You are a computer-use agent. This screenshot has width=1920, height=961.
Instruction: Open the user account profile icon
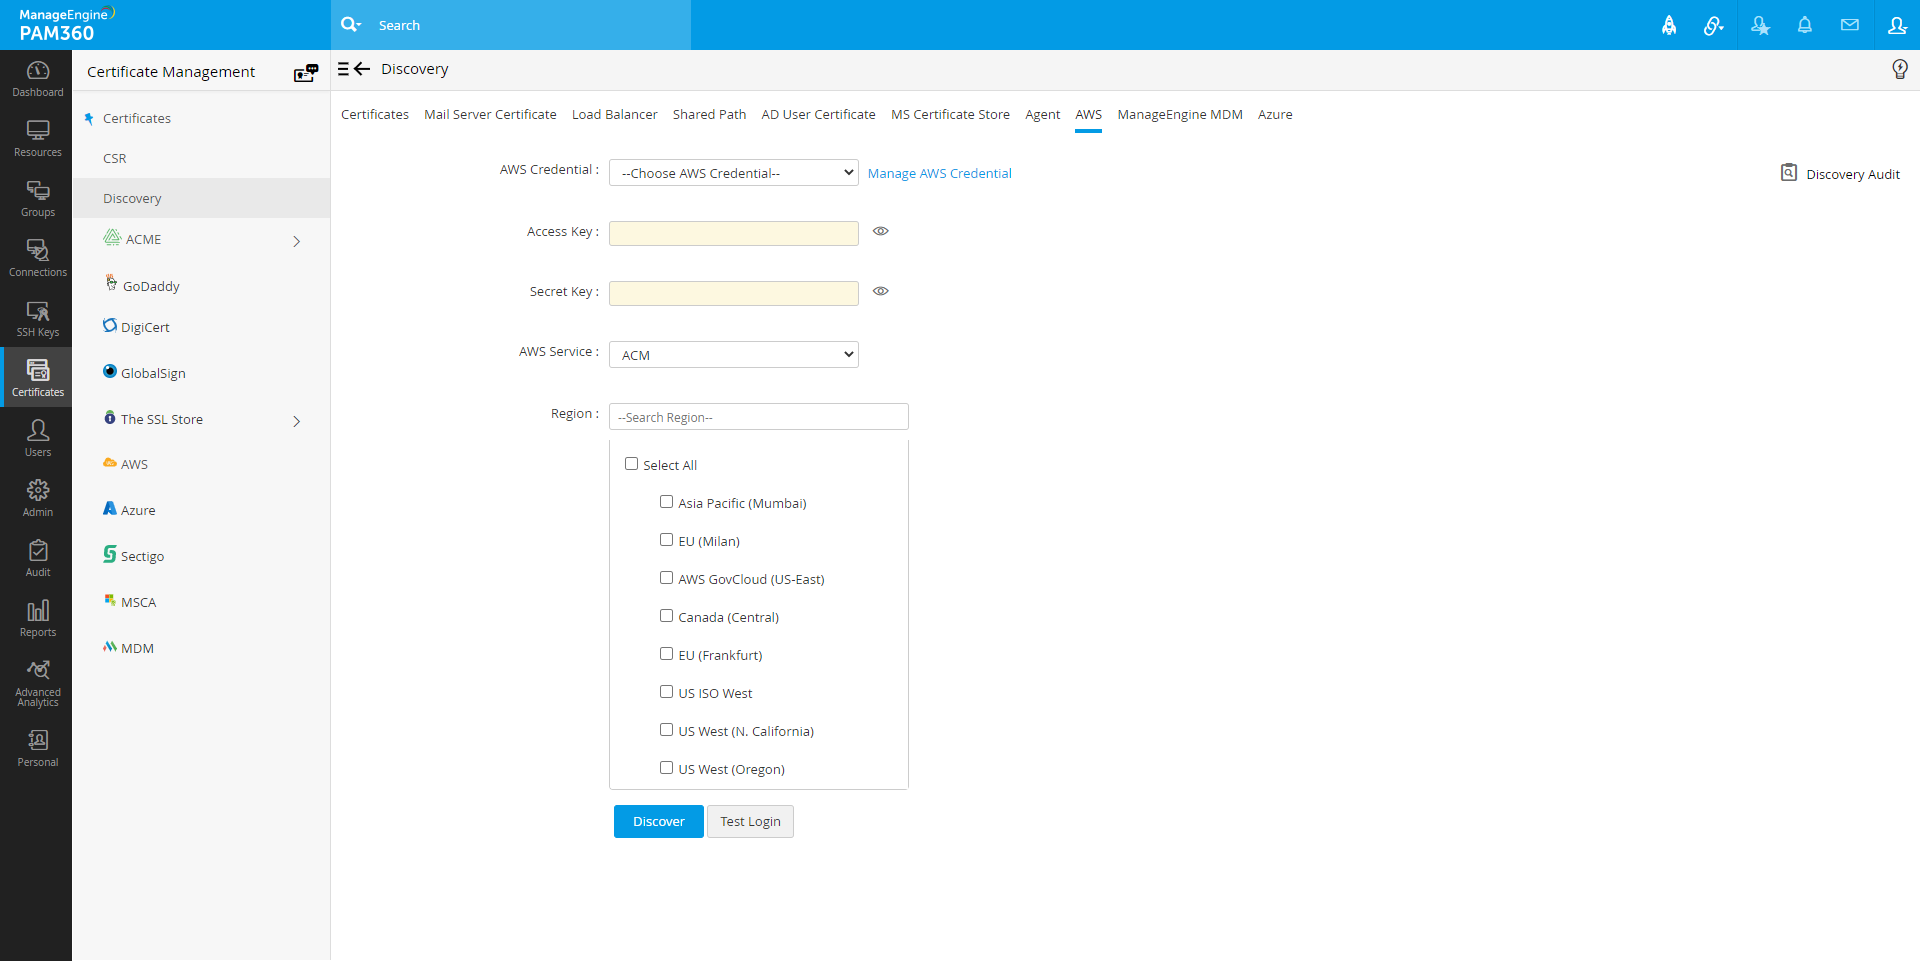[1897, 25]
